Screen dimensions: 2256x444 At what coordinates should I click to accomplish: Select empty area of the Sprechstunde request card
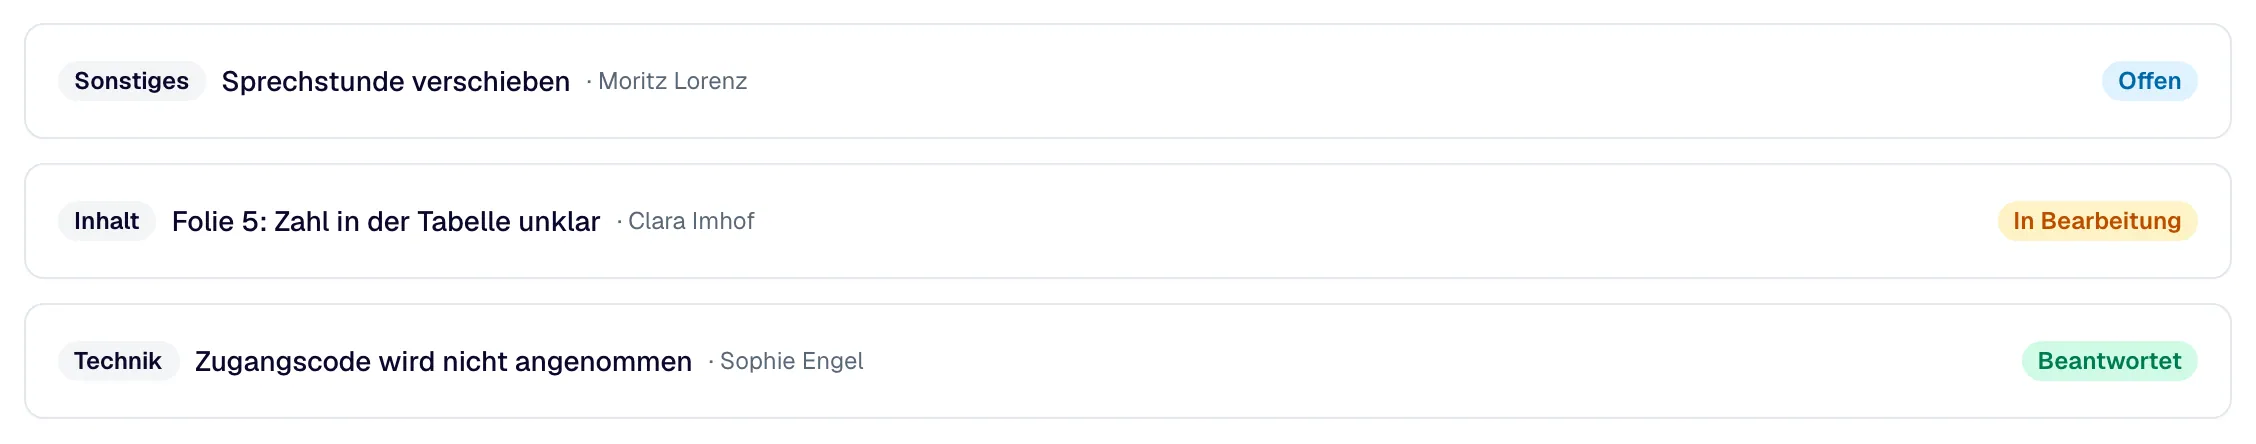pos(1400,81)
